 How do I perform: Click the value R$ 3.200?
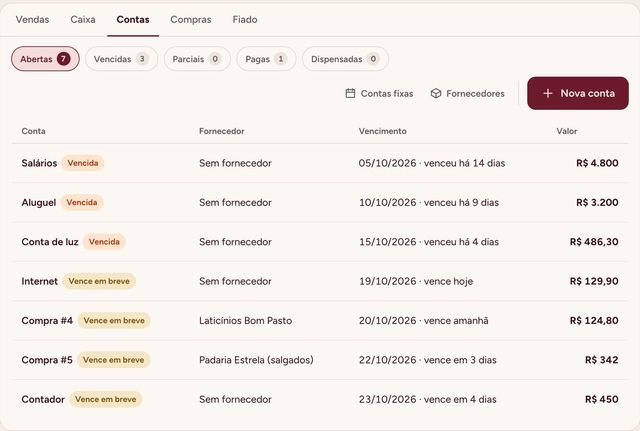point(597,202)
